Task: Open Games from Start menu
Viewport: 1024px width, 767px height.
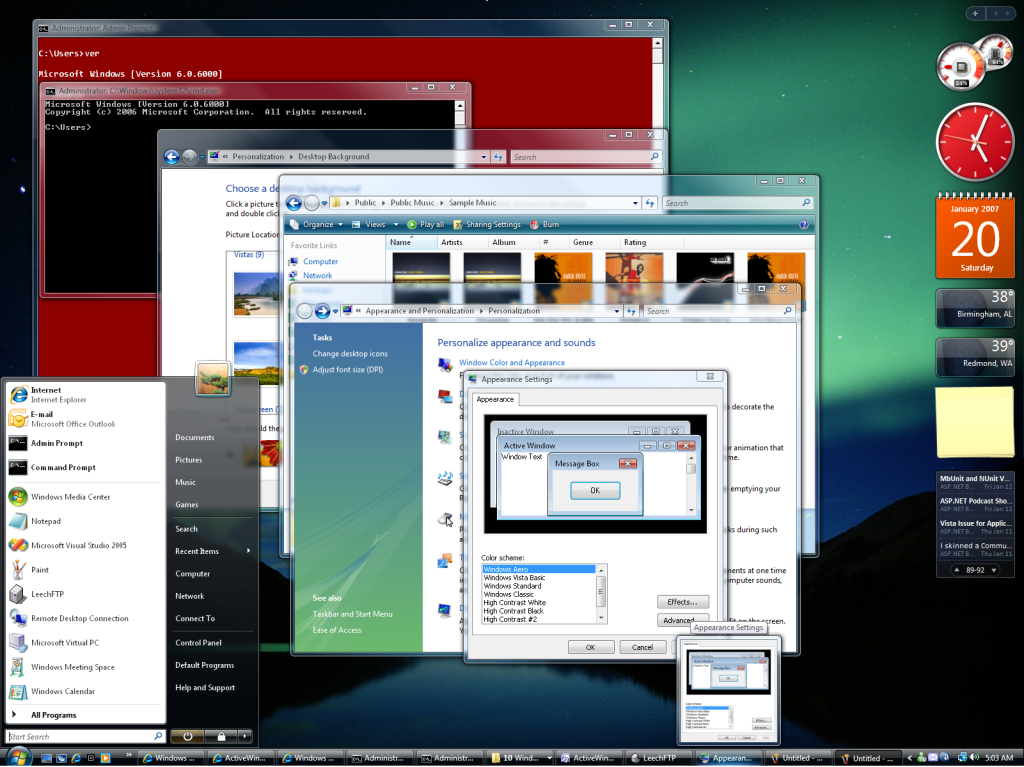Action: pyautogui.click(x=187, y=505)
